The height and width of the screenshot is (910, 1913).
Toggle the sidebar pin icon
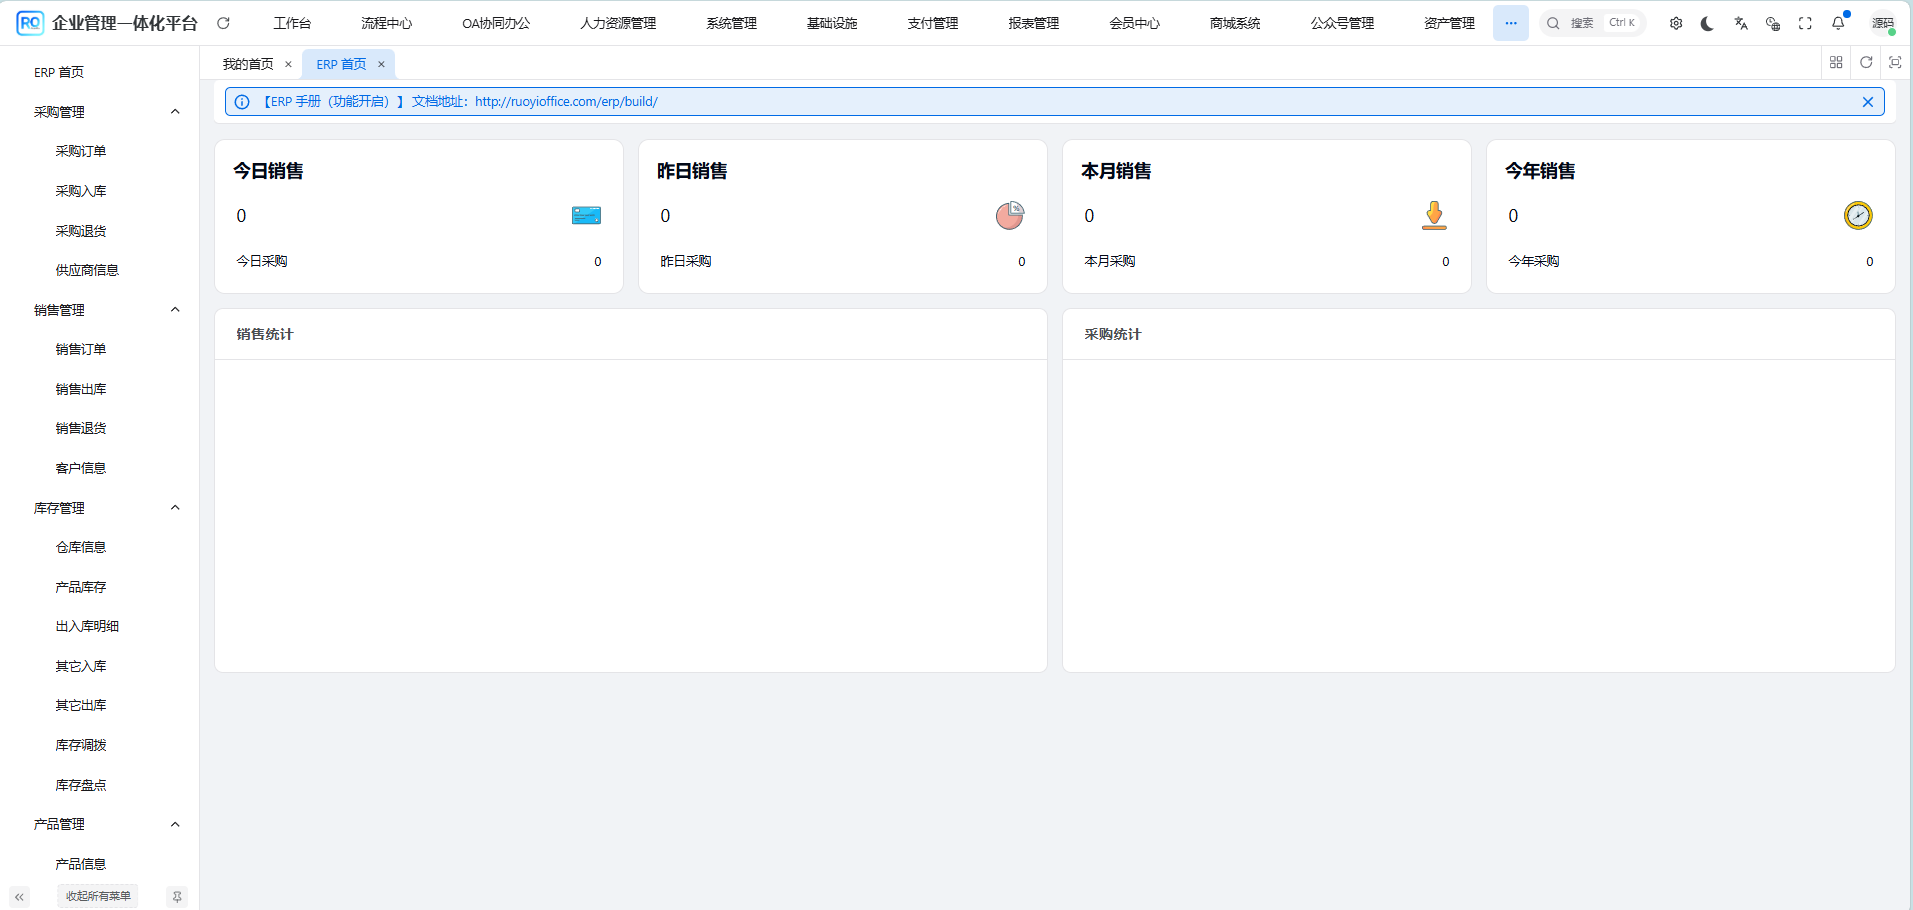[176, 896]
